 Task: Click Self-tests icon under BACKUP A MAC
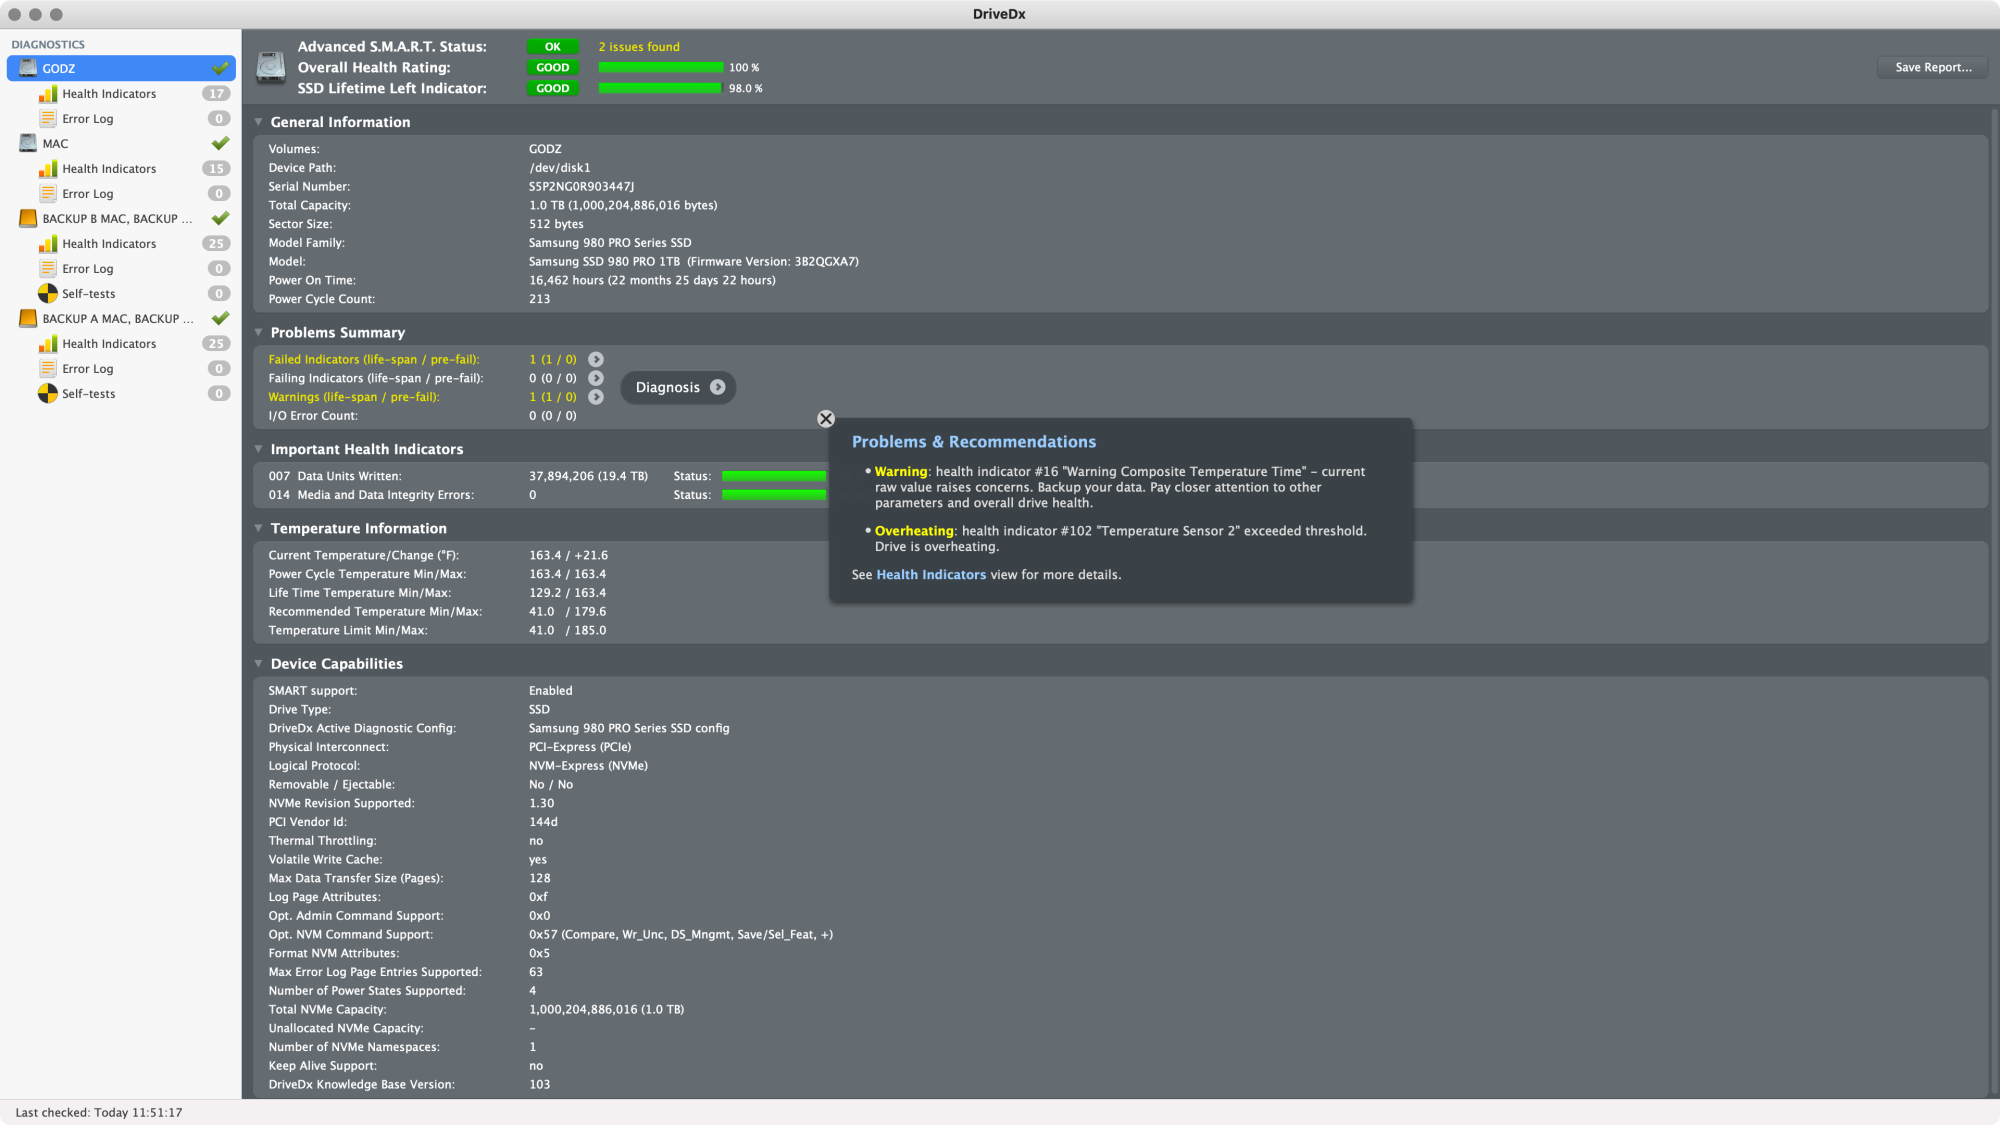pos(47,393)
